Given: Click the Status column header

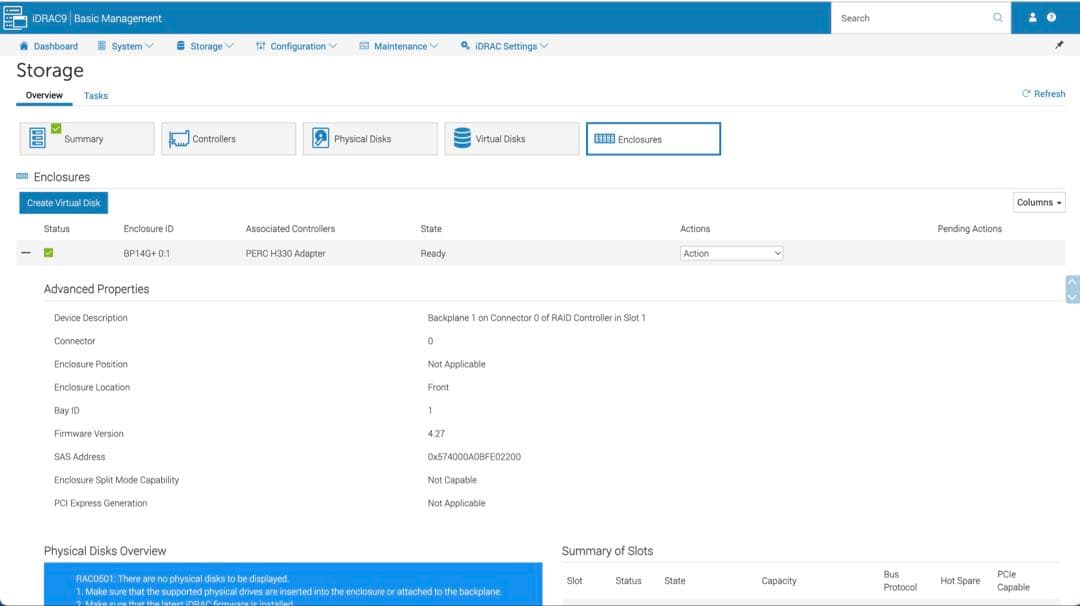Looking at the screenshot, I should (x=56, y=229).
